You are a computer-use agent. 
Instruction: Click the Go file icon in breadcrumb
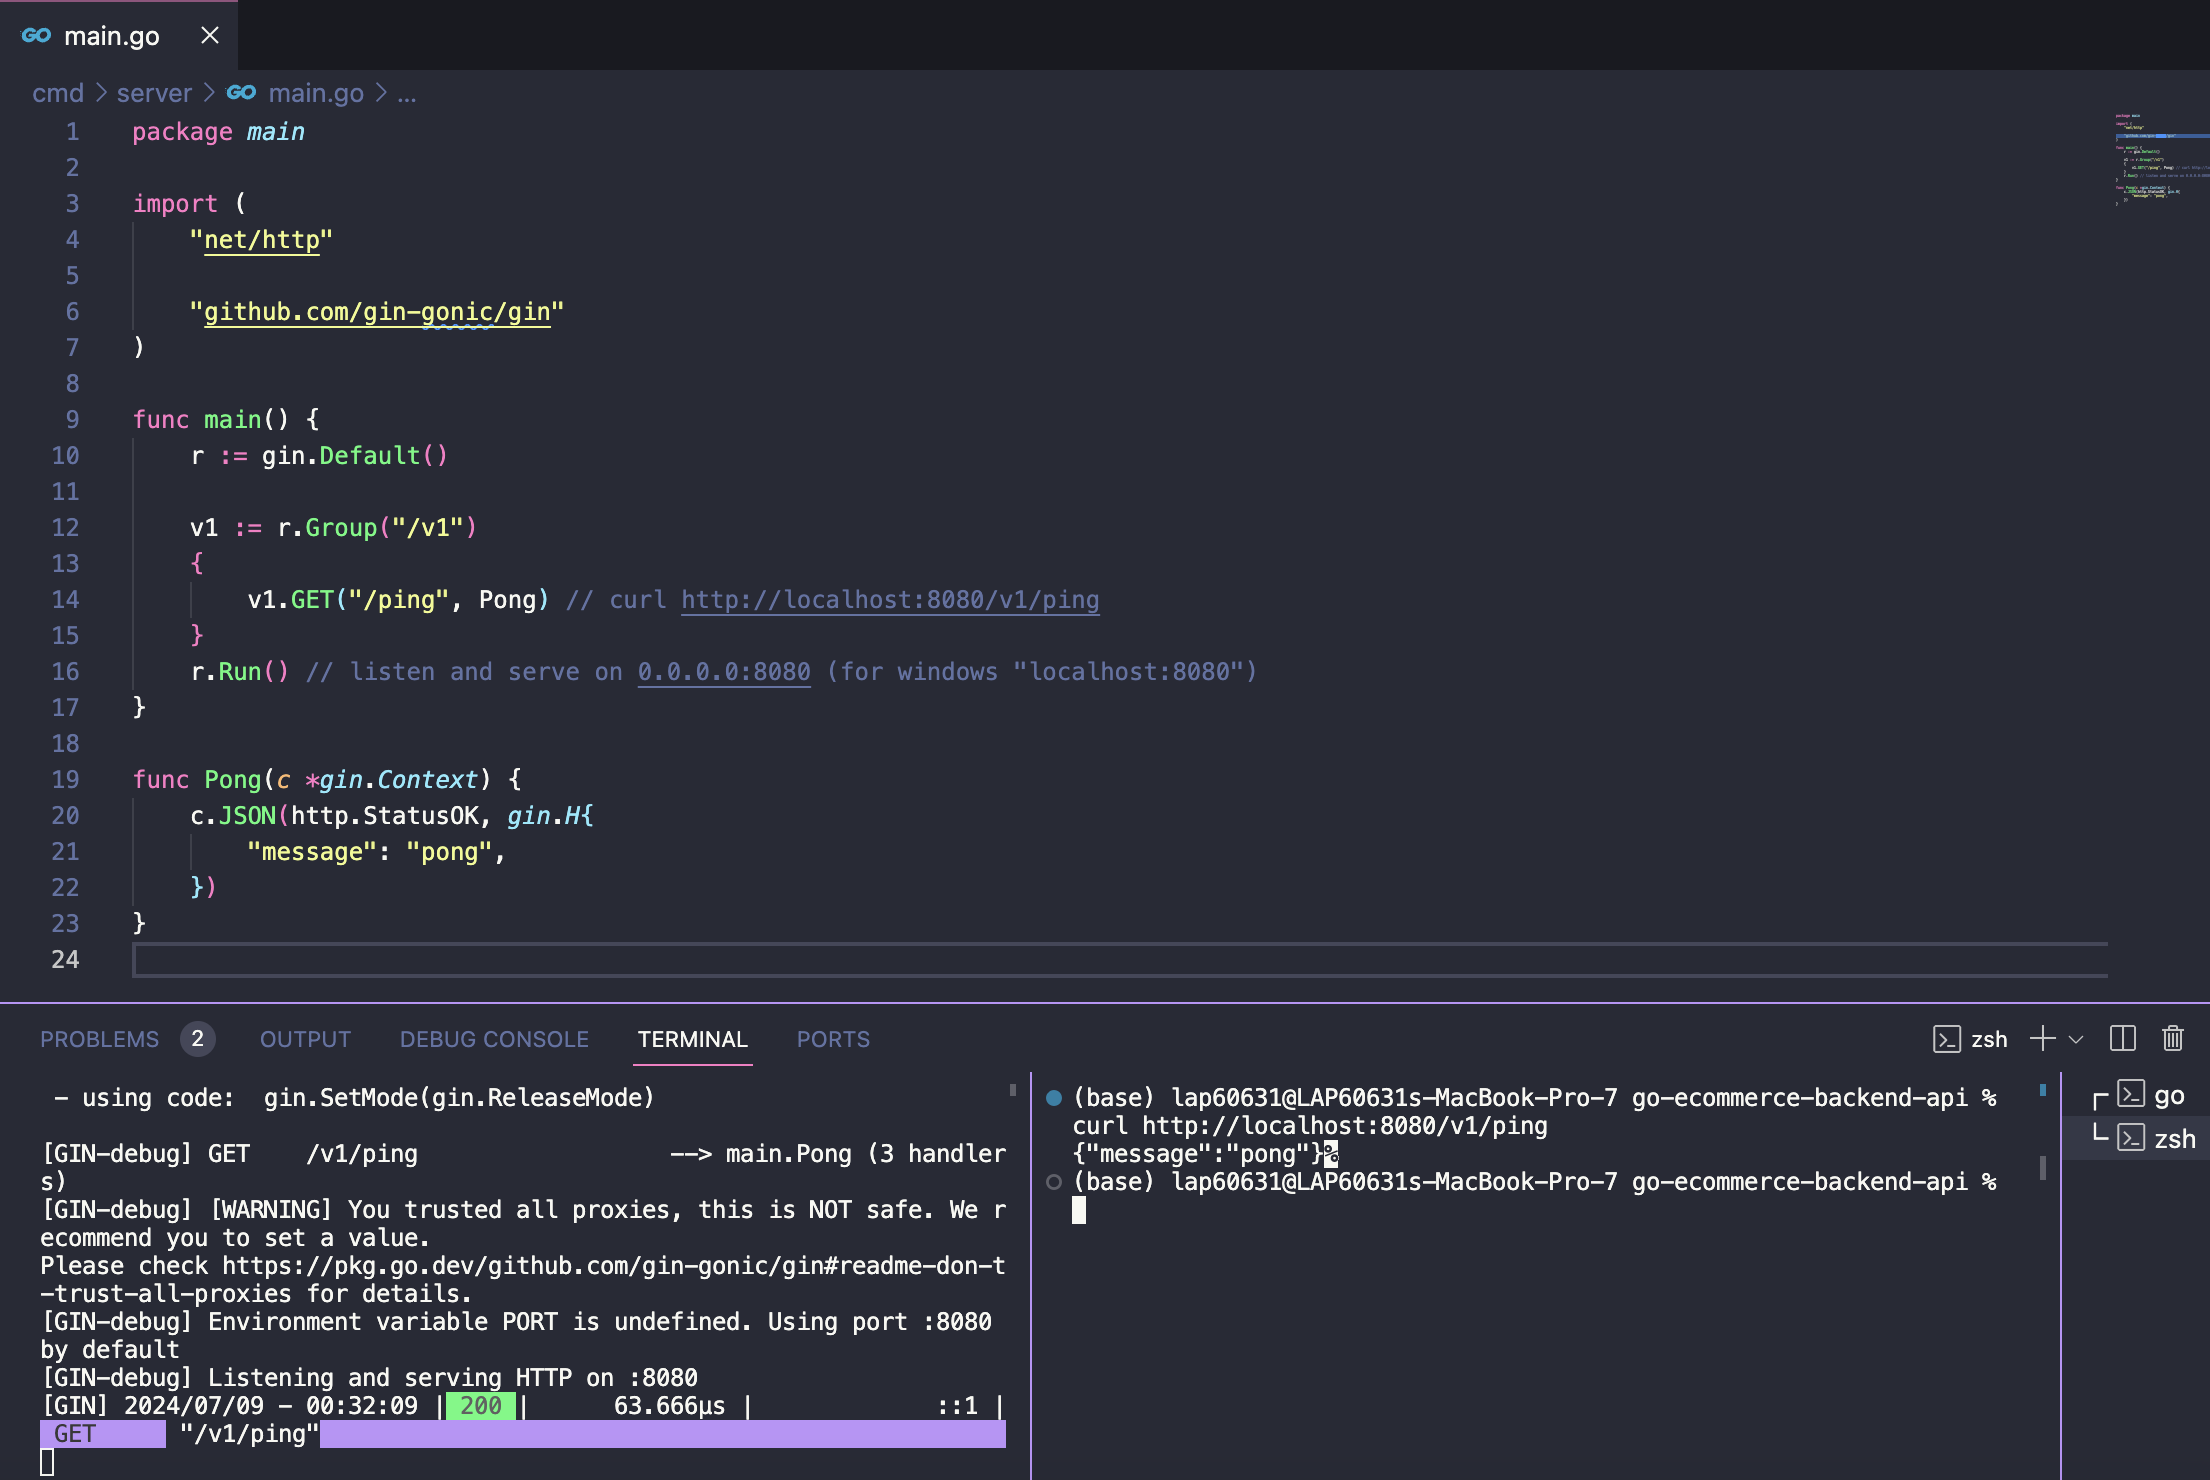pyautogui.click(x=241, y=93)
